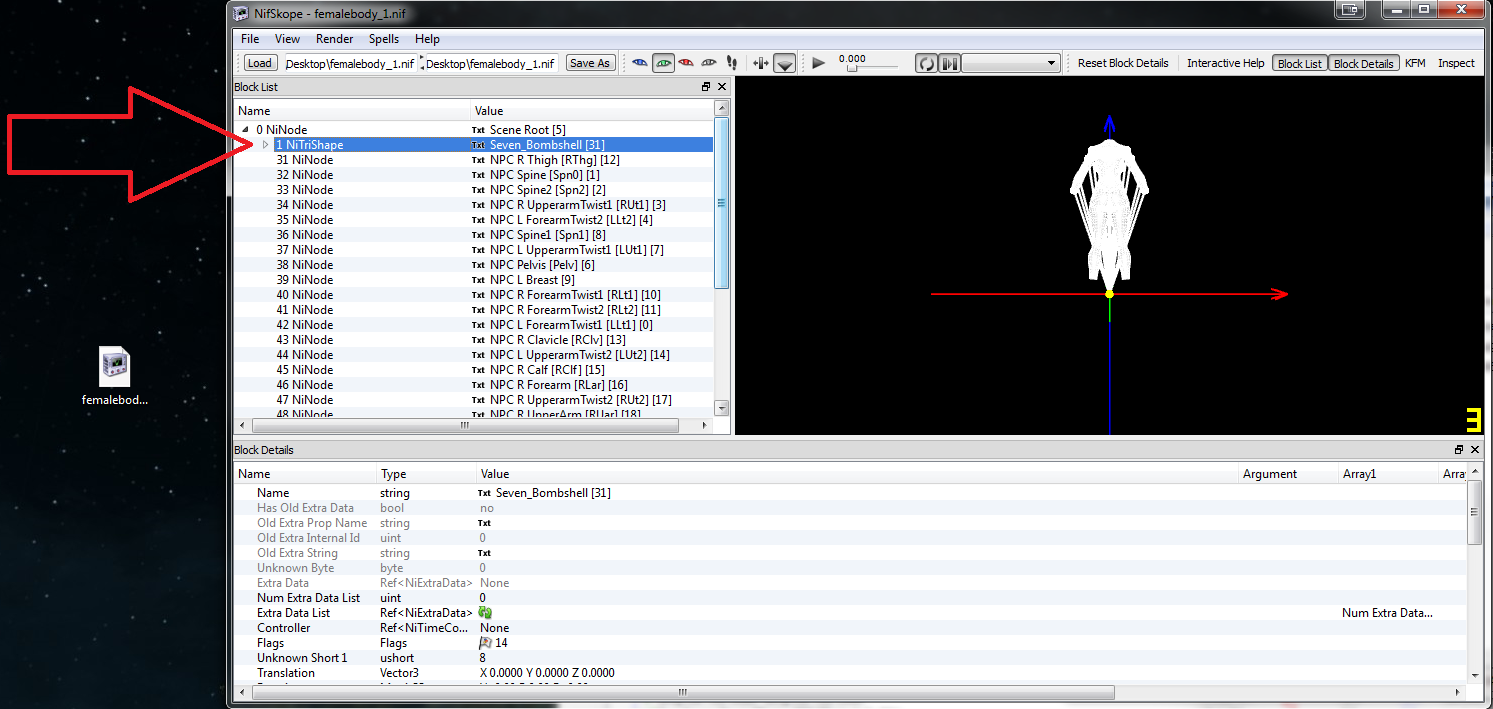Toggle the Block List panel button
The width and height of the screenshot is (1493, 709).
[x=1299, y=62]
